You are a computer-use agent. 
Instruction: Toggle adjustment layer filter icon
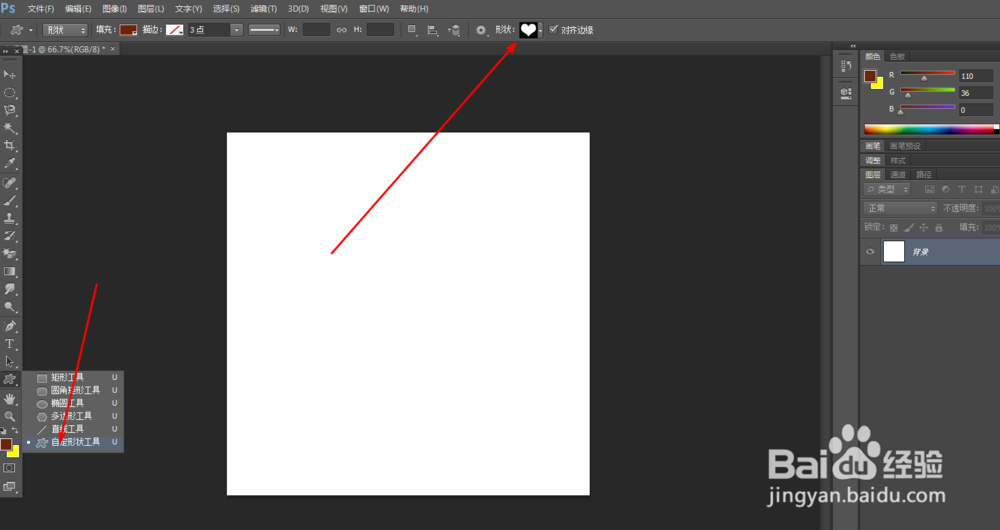(945, 189)
